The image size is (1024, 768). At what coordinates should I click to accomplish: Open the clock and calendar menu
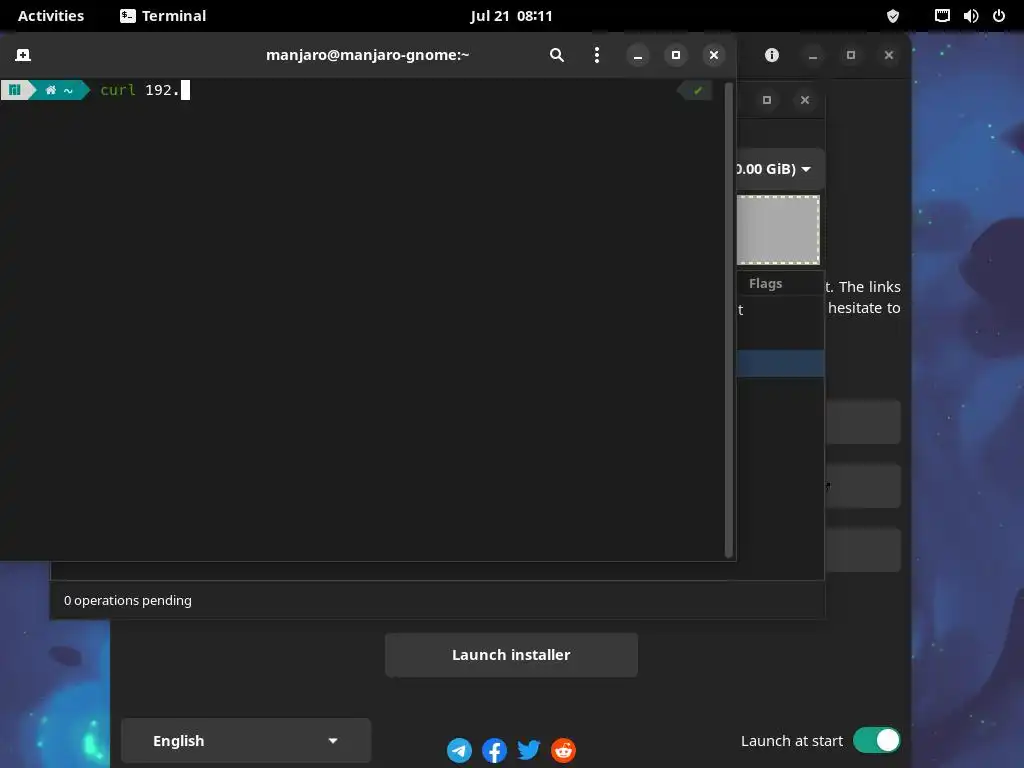511,16
